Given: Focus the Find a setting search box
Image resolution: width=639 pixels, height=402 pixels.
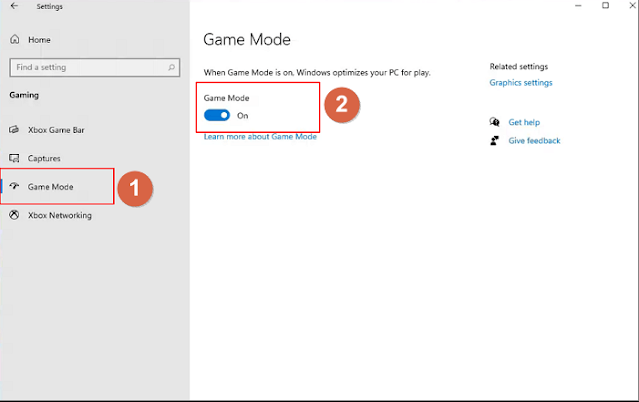Looking at the screenshot, I should [x=95, y=67].
